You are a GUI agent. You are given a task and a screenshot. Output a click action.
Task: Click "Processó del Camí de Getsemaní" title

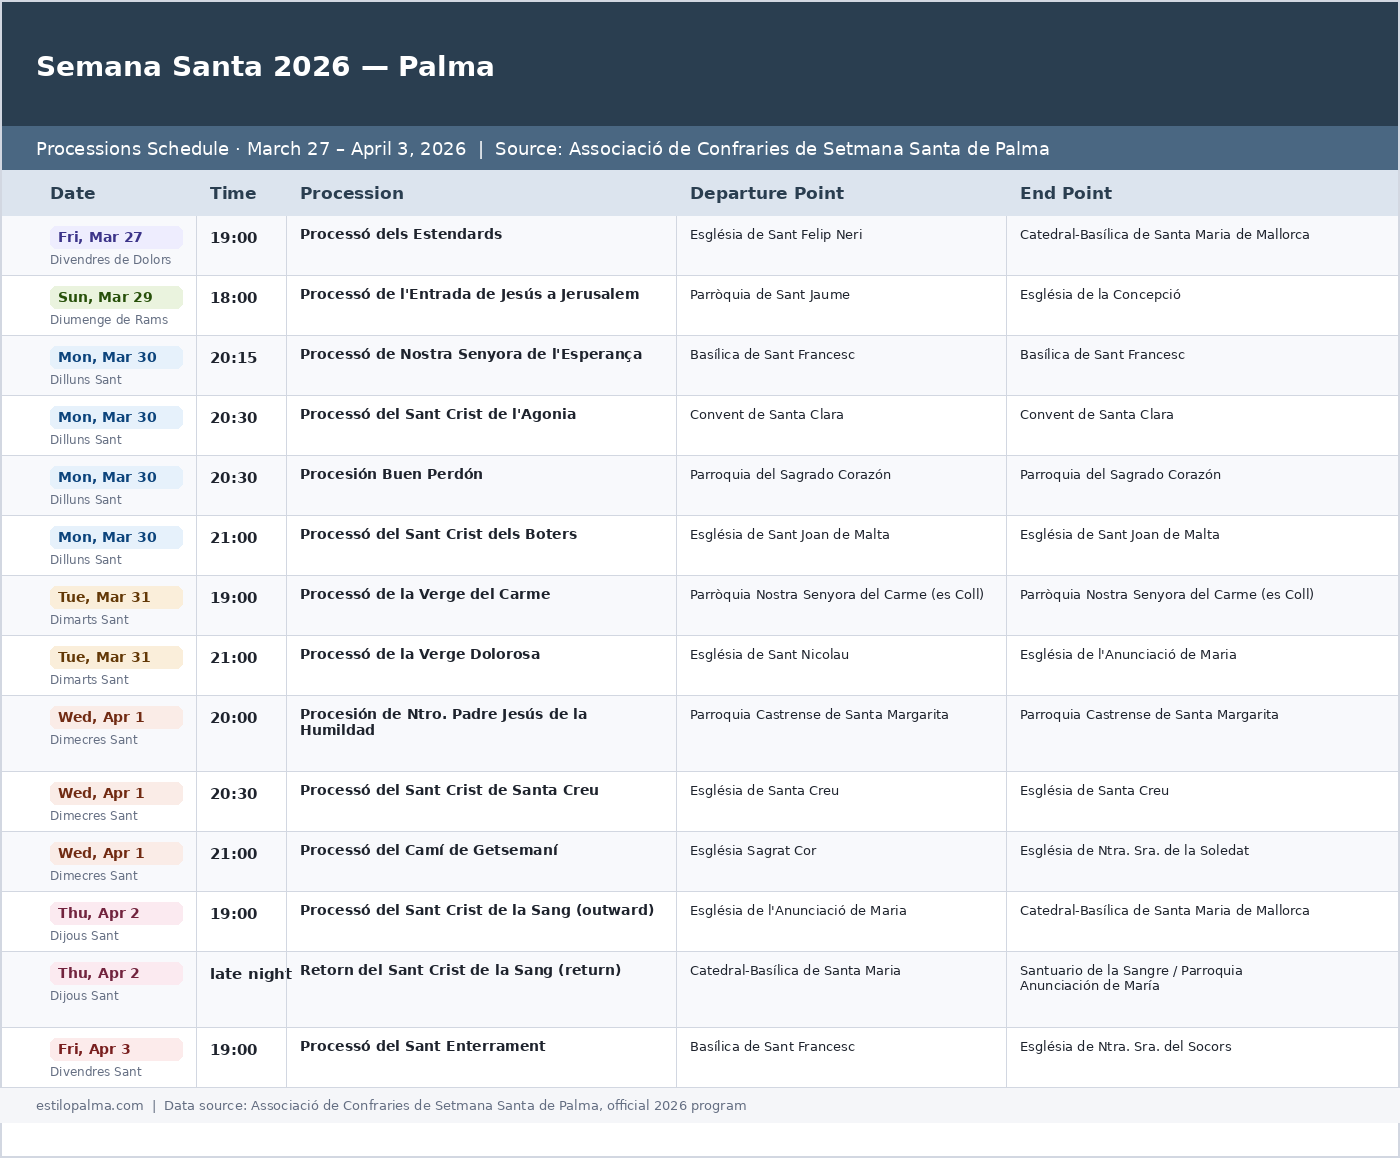click(x=429, y=850)
